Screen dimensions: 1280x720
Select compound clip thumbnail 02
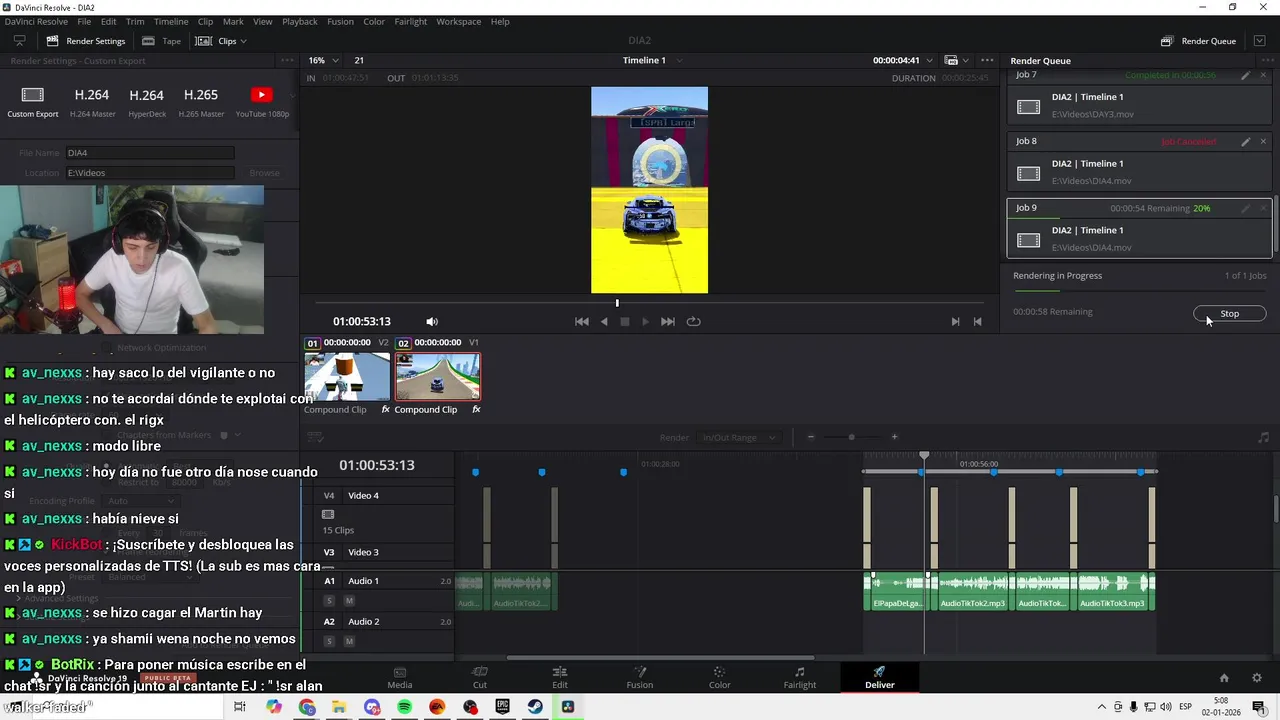(437, 376)
